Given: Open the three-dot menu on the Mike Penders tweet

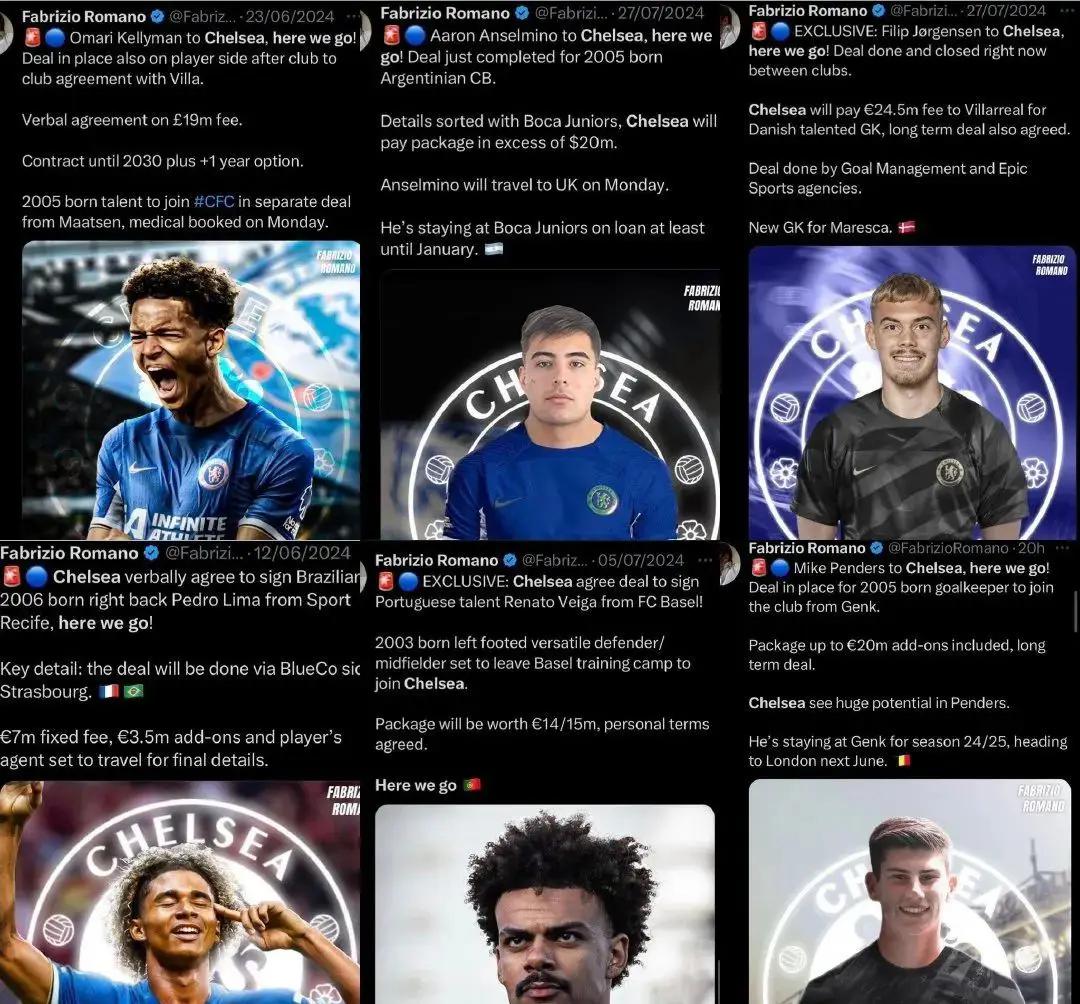Looking at the screenshot, I should pos(1063,547).
